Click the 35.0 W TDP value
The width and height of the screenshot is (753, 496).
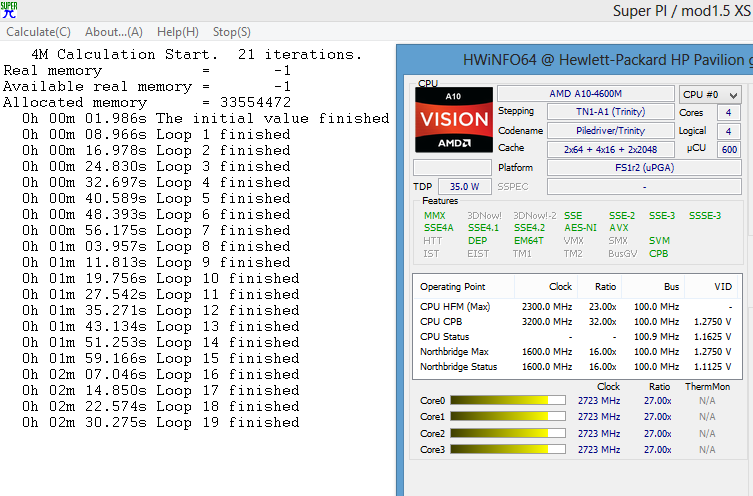coord(464,186)
